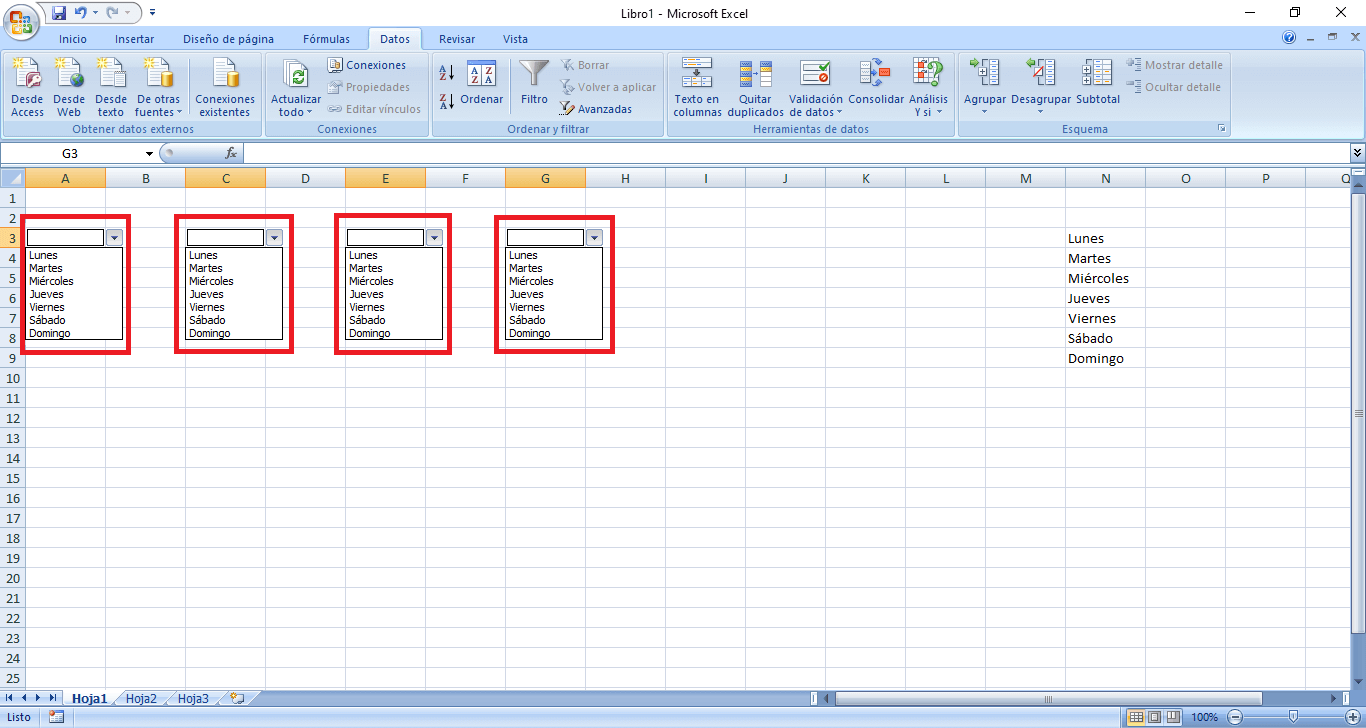This screenshot has width=1366, height=728.
Task: Import data Desde Web
Action: pyautogui.click(x=69, y=88)
